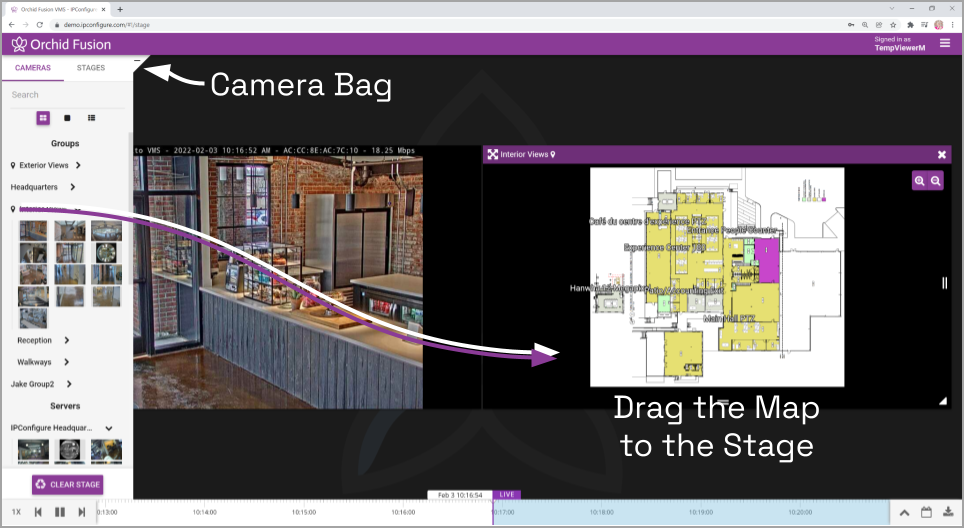Click the 10:16:00 mark on timeline
The width and height of the screenshot is (964, 528).
point(403,512)
